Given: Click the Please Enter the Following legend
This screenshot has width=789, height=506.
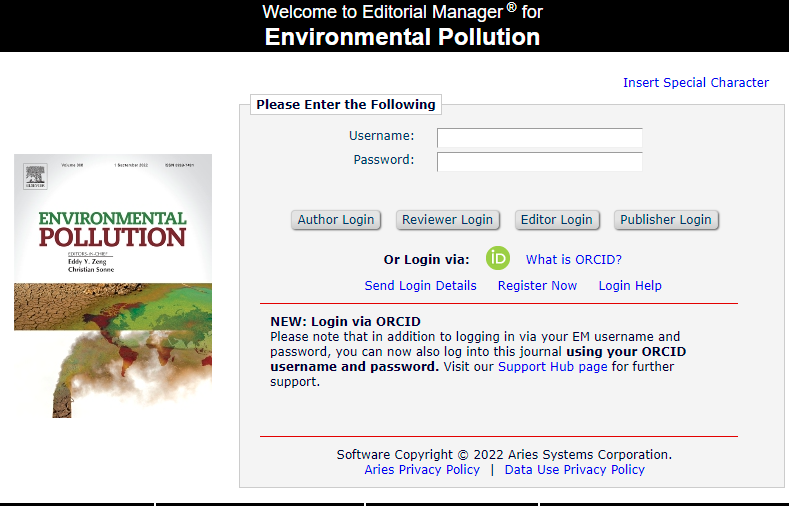Looking at the screenshot, I should coord(346,104).
